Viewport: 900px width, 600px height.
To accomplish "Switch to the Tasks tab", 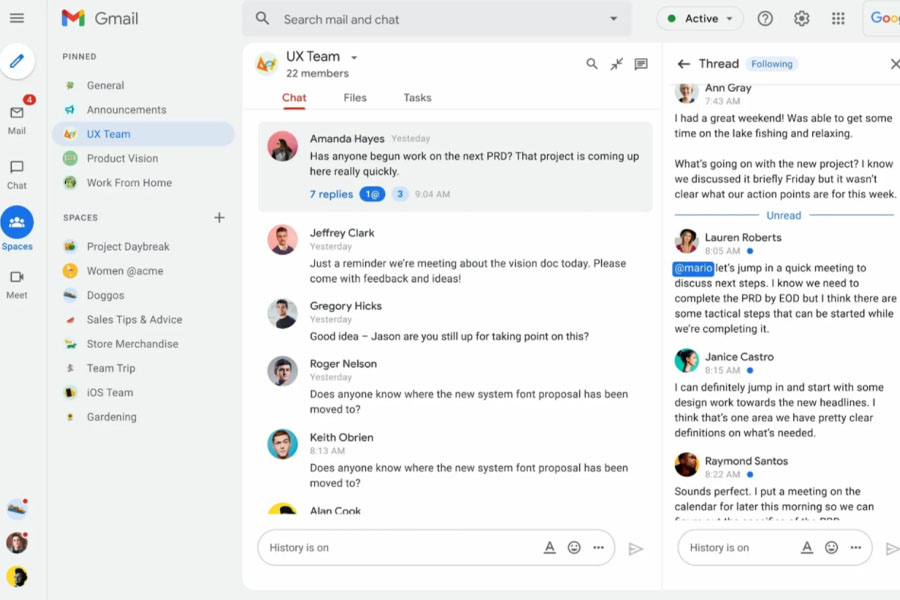I will coord(417,98).
